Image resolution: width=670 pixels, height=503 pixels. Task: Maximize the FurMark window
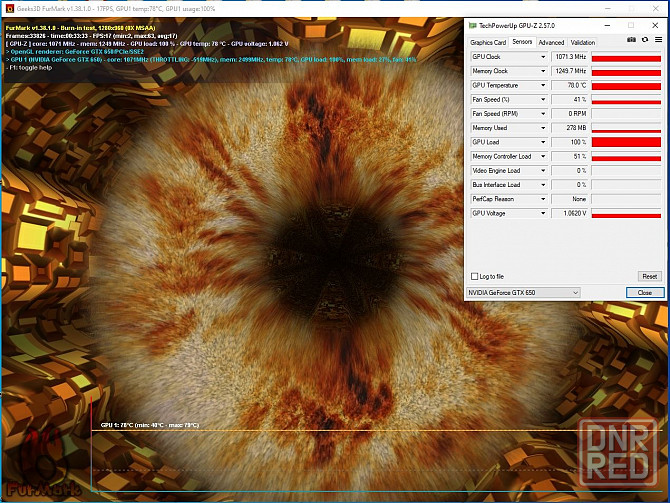pos(634,7)
